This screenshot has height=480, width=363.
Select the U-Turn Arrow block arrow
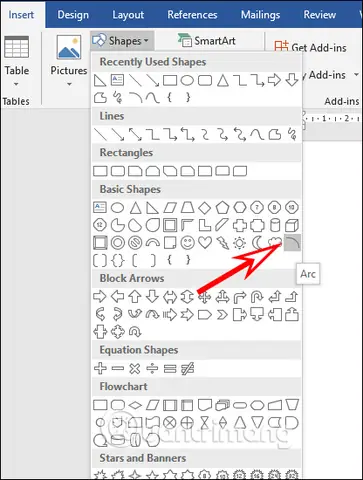pyautogui.click(x=257, y=296)
